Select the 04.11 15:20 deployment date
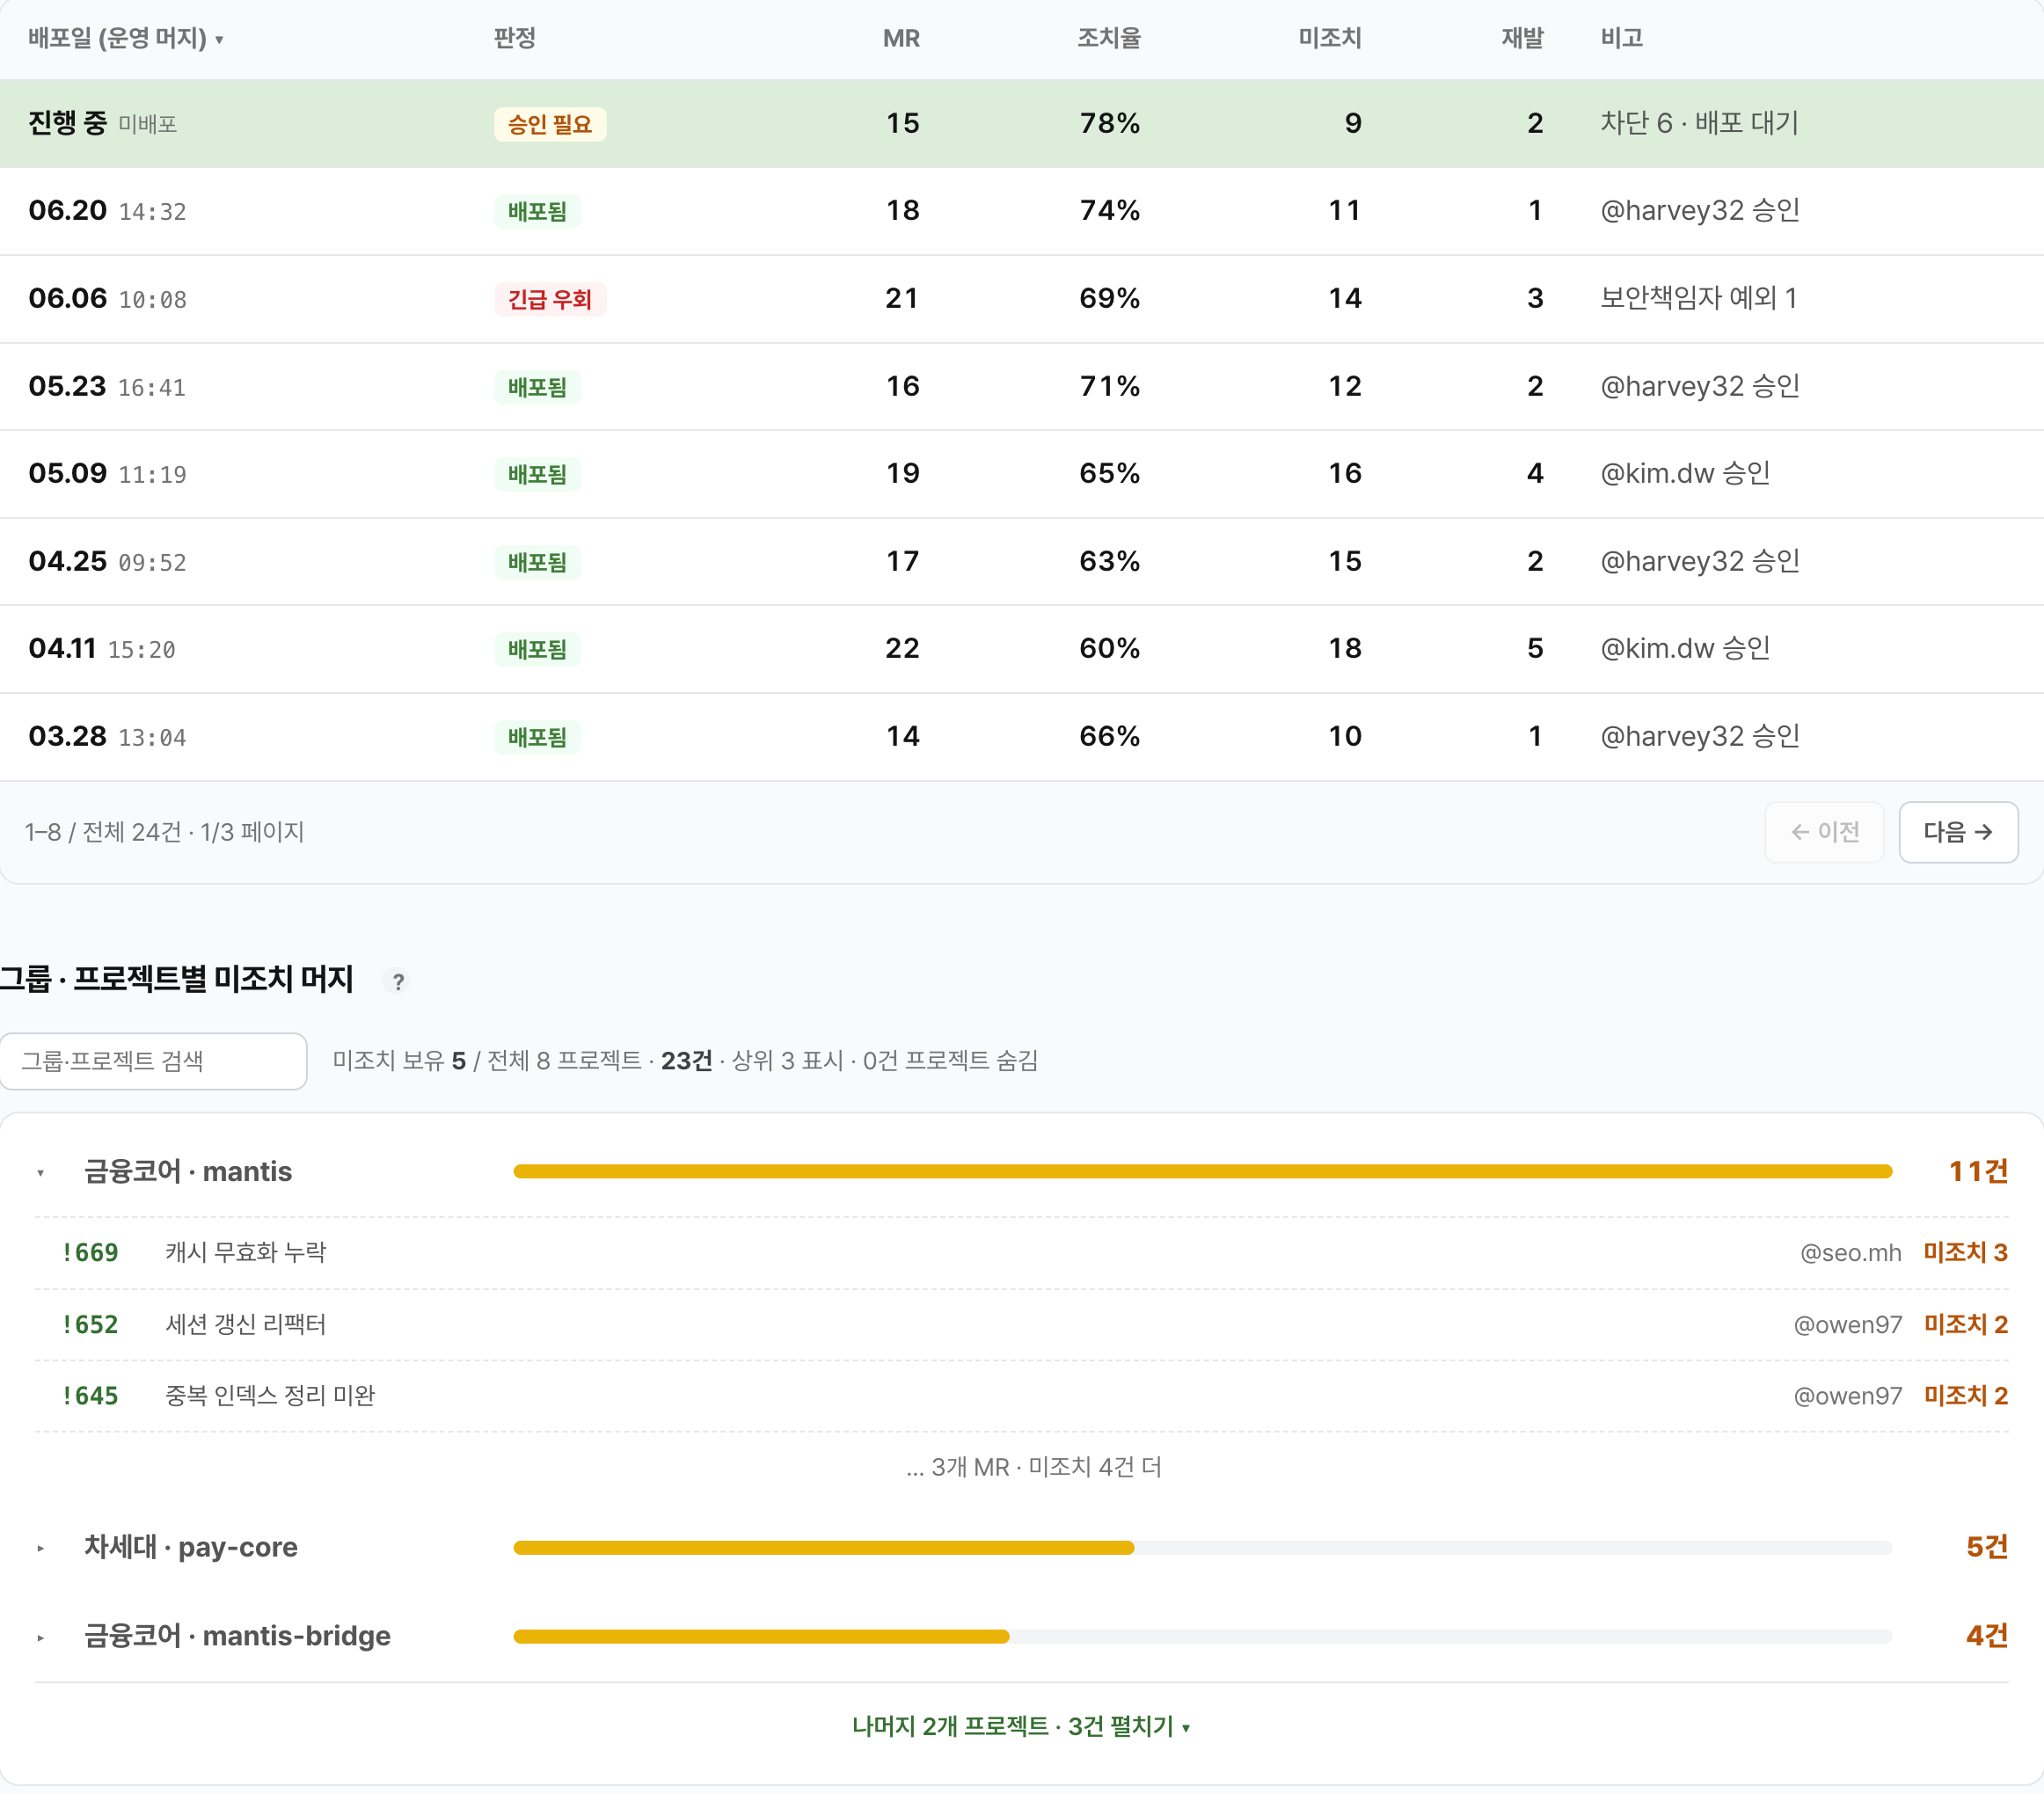 (102, 649)
